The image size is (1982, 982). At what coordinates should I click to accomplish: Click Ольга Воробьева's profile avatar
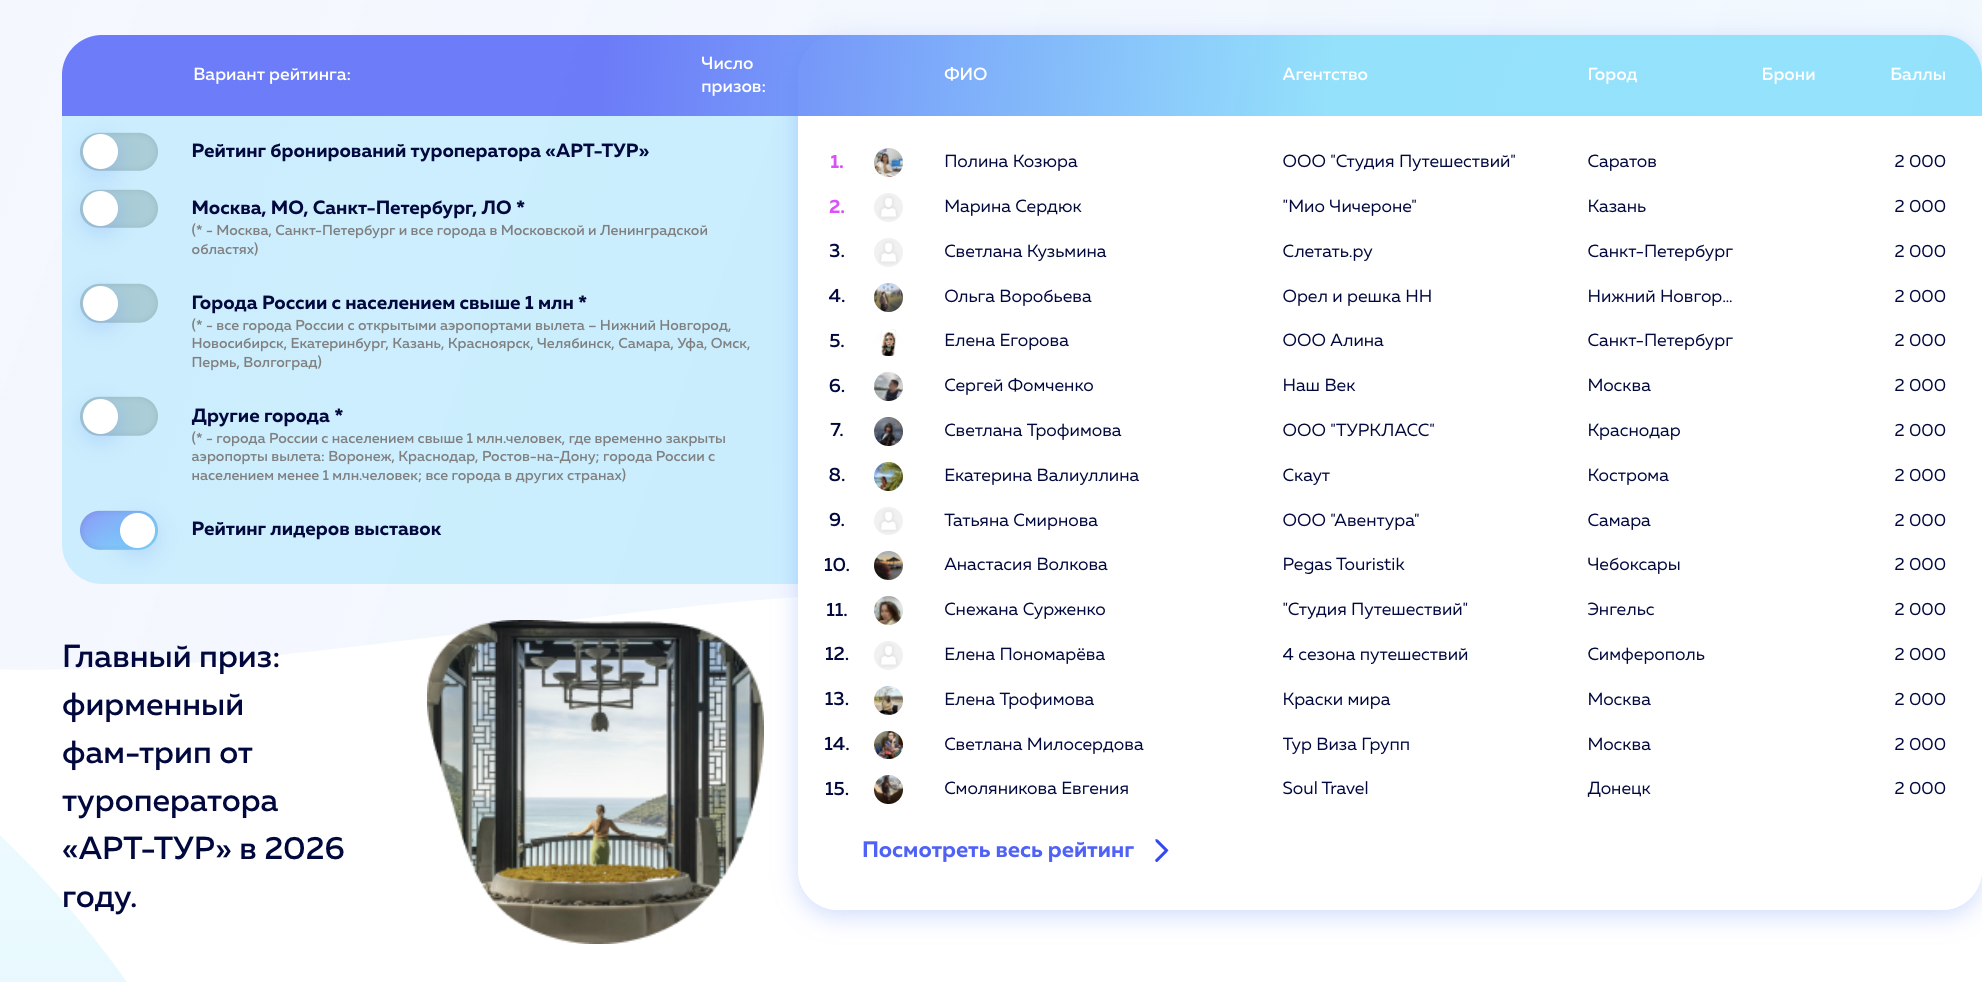888,297
